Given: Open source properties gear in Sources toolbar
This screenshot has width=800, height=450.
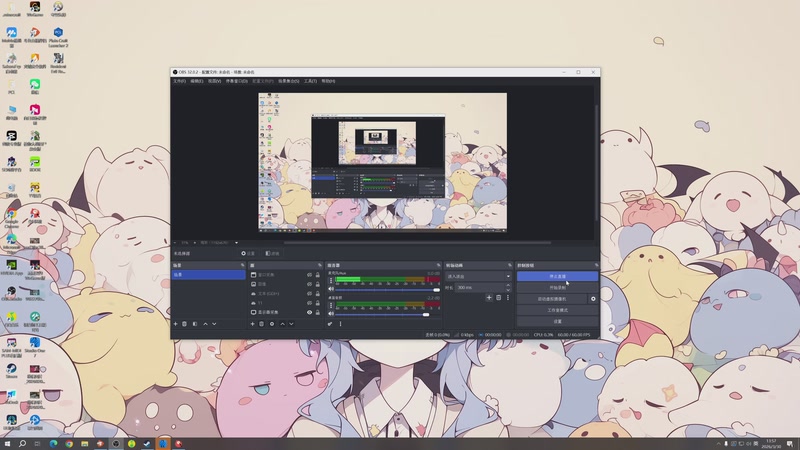Looking at the screenshot, I should [x=272, y=324].
